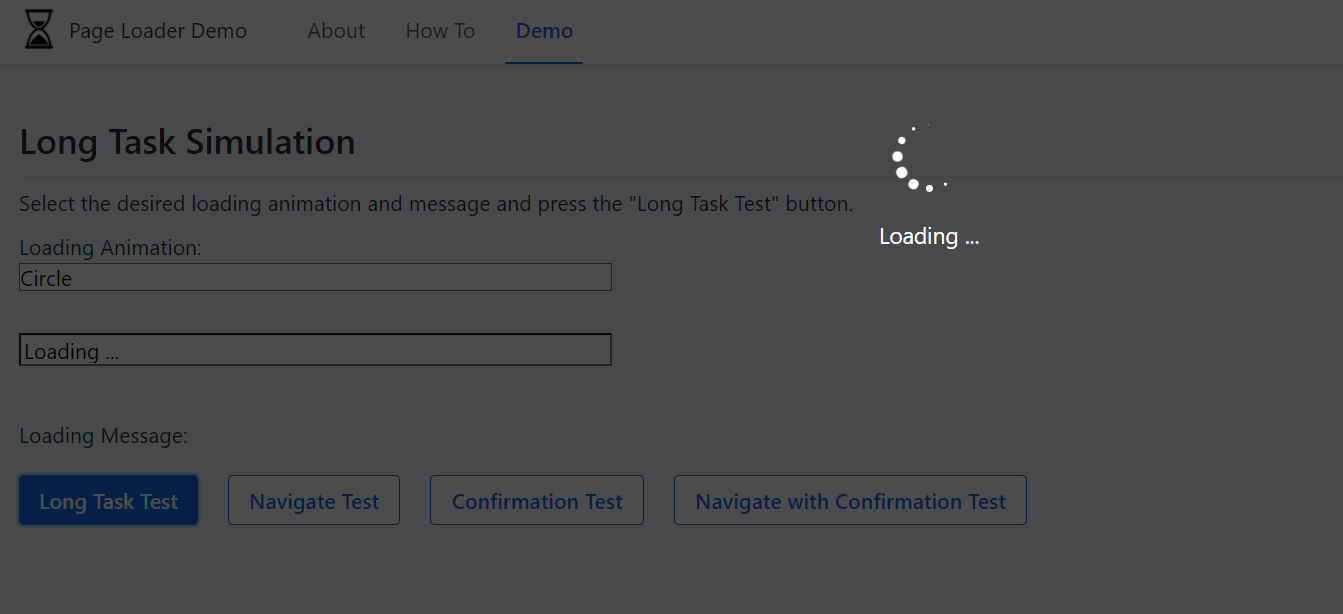Image resolution: width=1343 pixels, height=614 pixels.
Task: Select the Demo navigation tab
Action: click(544, 31)
